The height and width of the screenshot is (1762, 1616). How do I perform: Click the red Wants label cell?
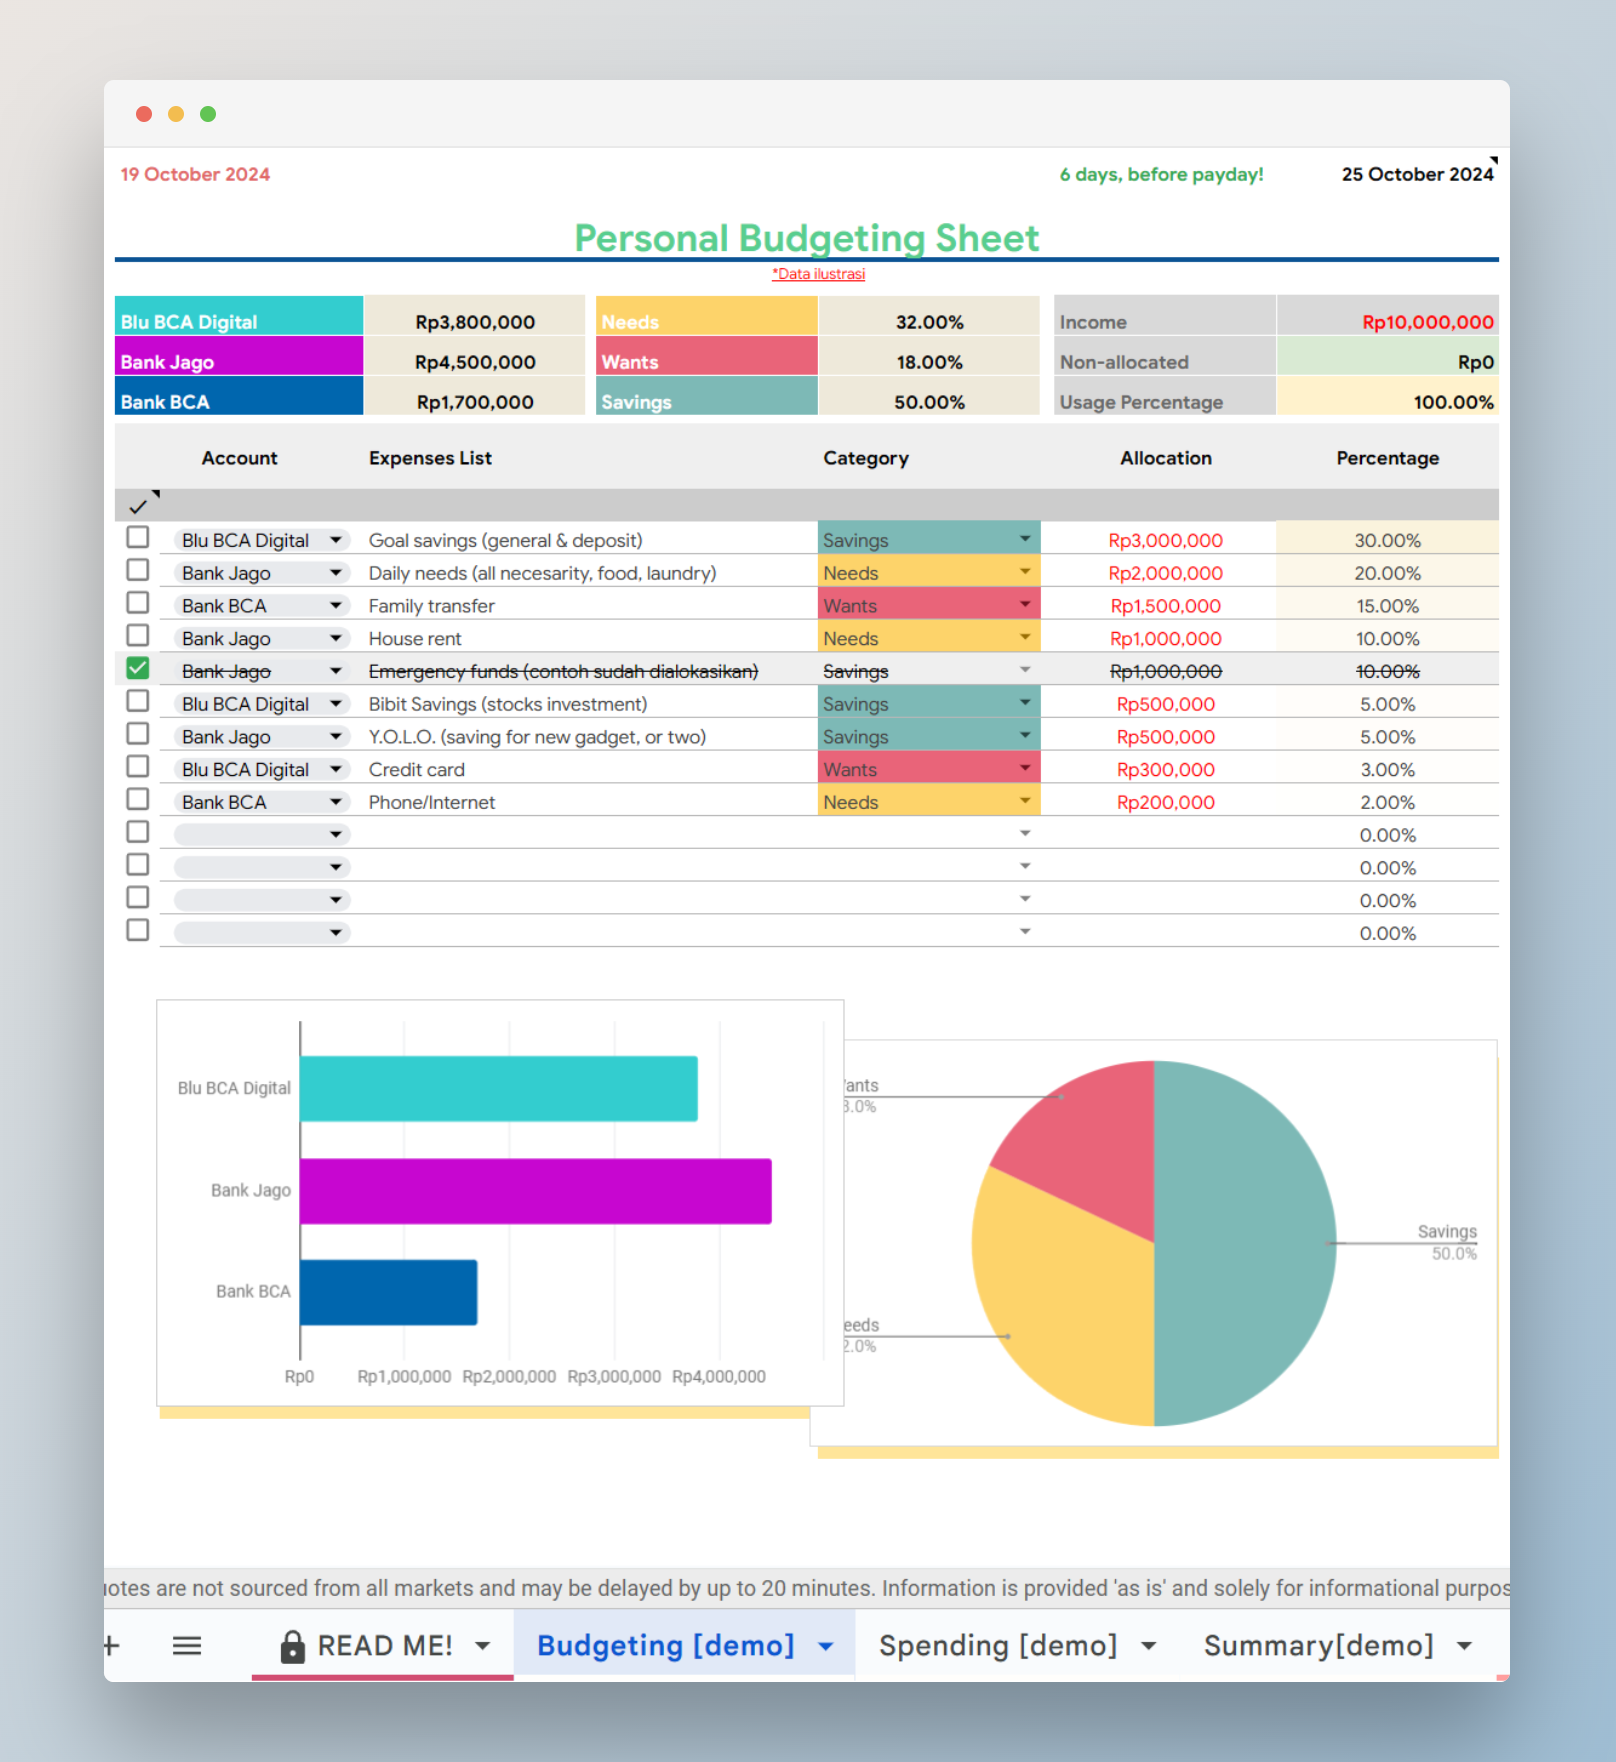[x=707, y=355]
